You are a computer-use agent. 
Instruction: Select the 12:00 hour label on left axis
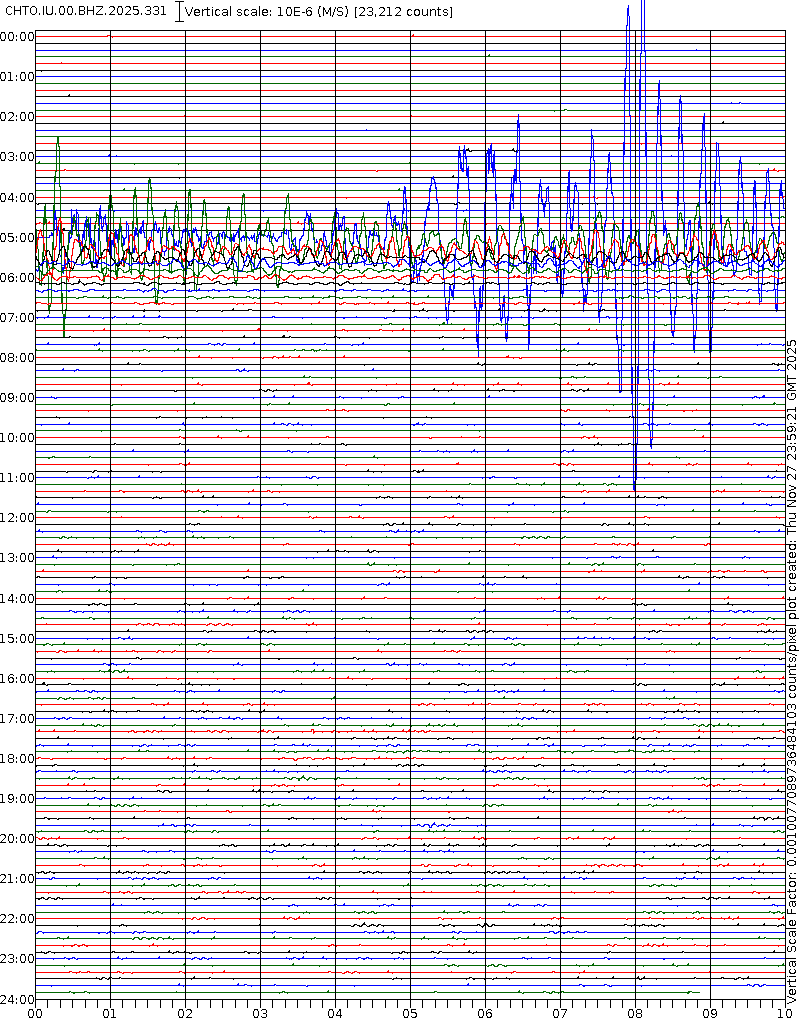17,518
